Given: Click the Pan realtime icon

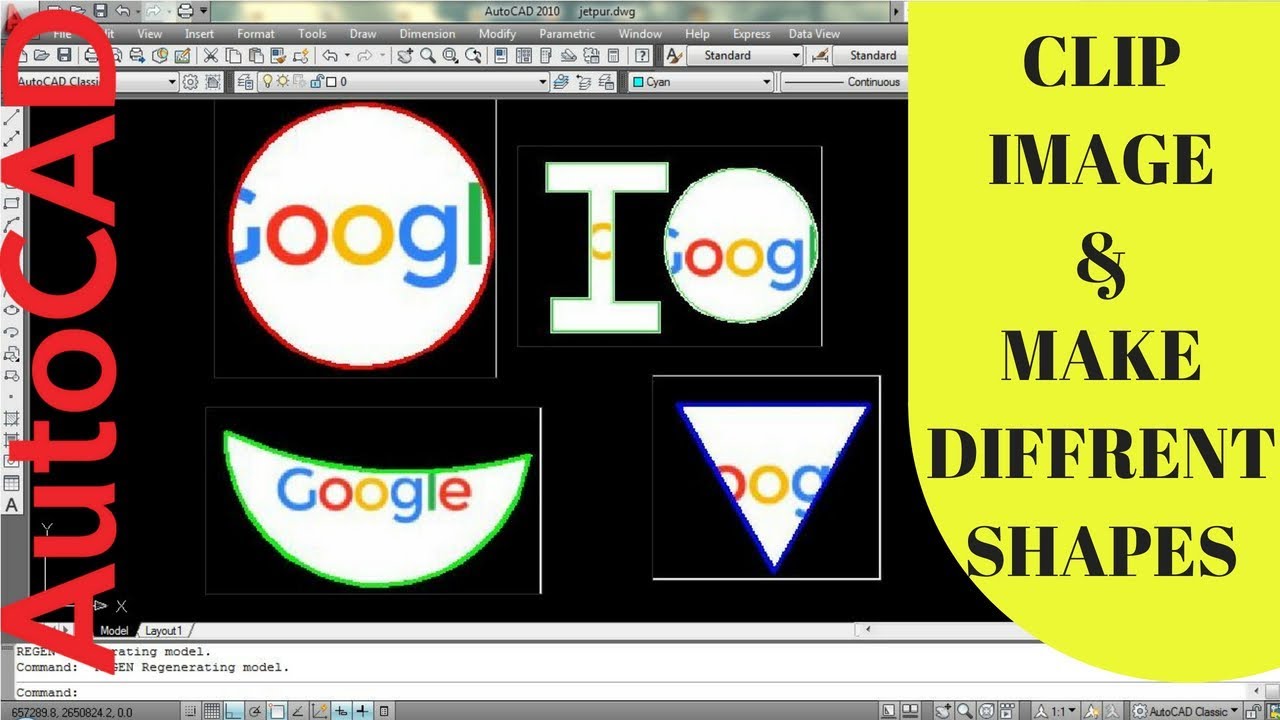Looking at the screenshot, I should click(405, 55).
